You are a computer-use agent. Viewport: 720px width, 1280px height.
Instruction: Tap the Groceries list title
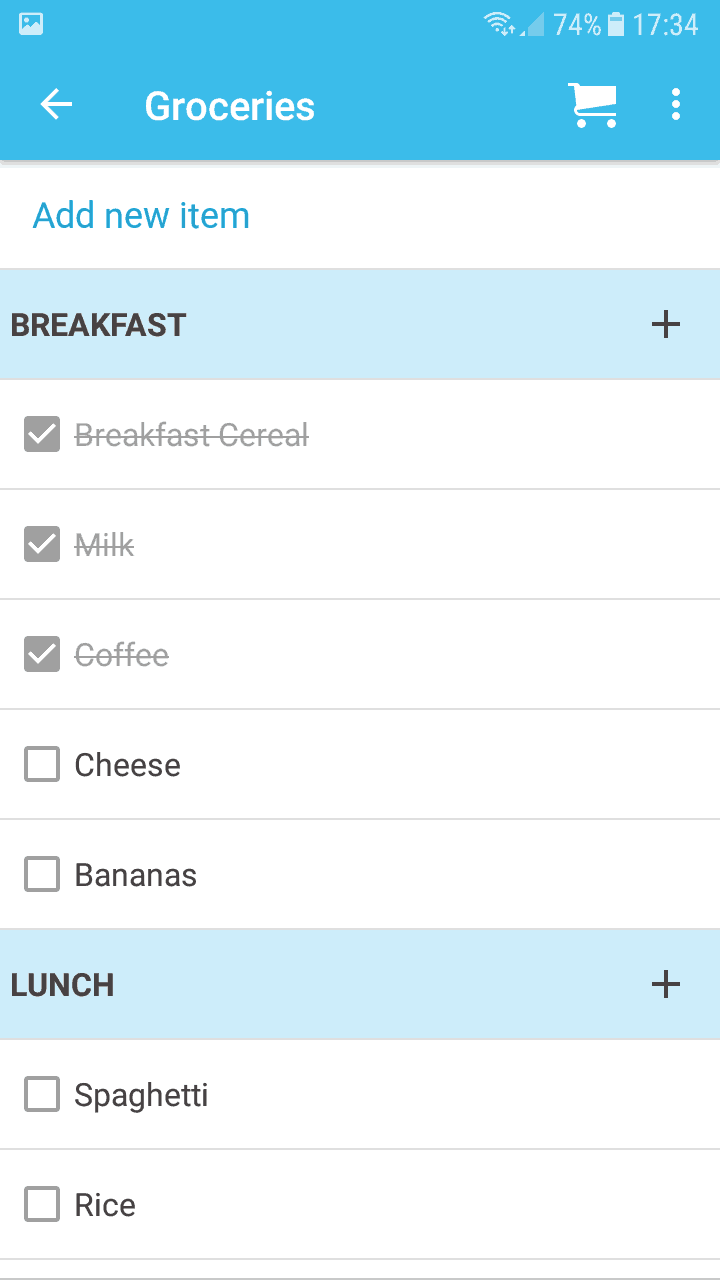[x=229, y=106]
